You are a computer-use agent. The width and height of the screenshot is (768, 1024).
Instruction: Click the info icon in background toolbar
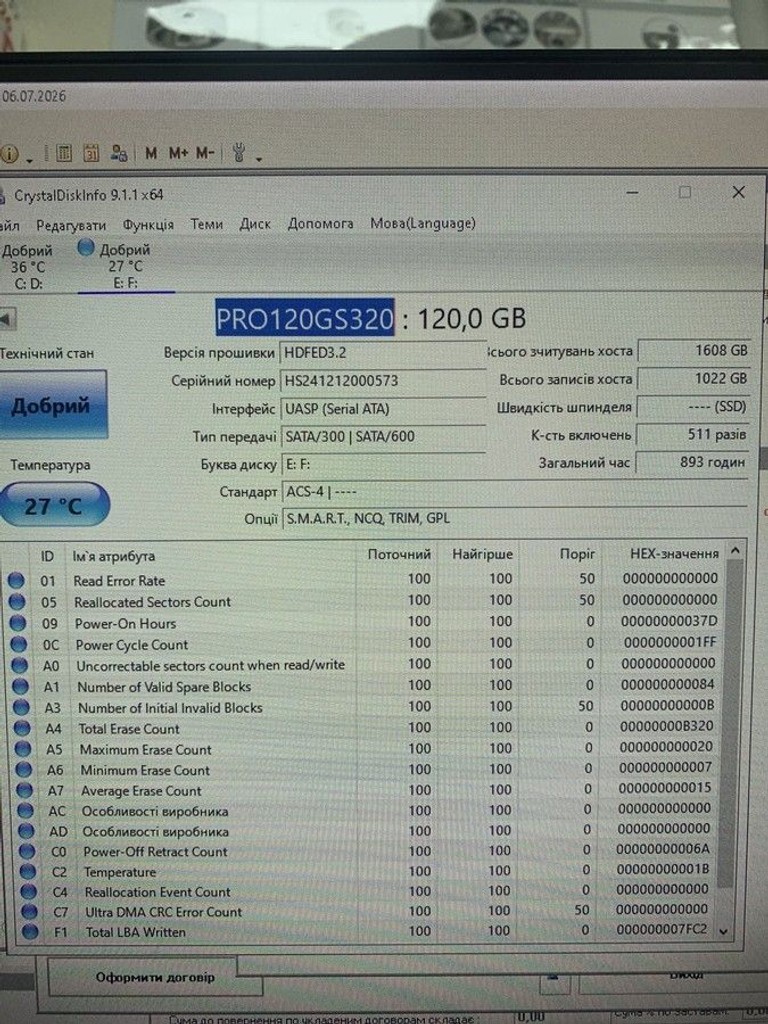pyautogui.click(x=8, y=154)
